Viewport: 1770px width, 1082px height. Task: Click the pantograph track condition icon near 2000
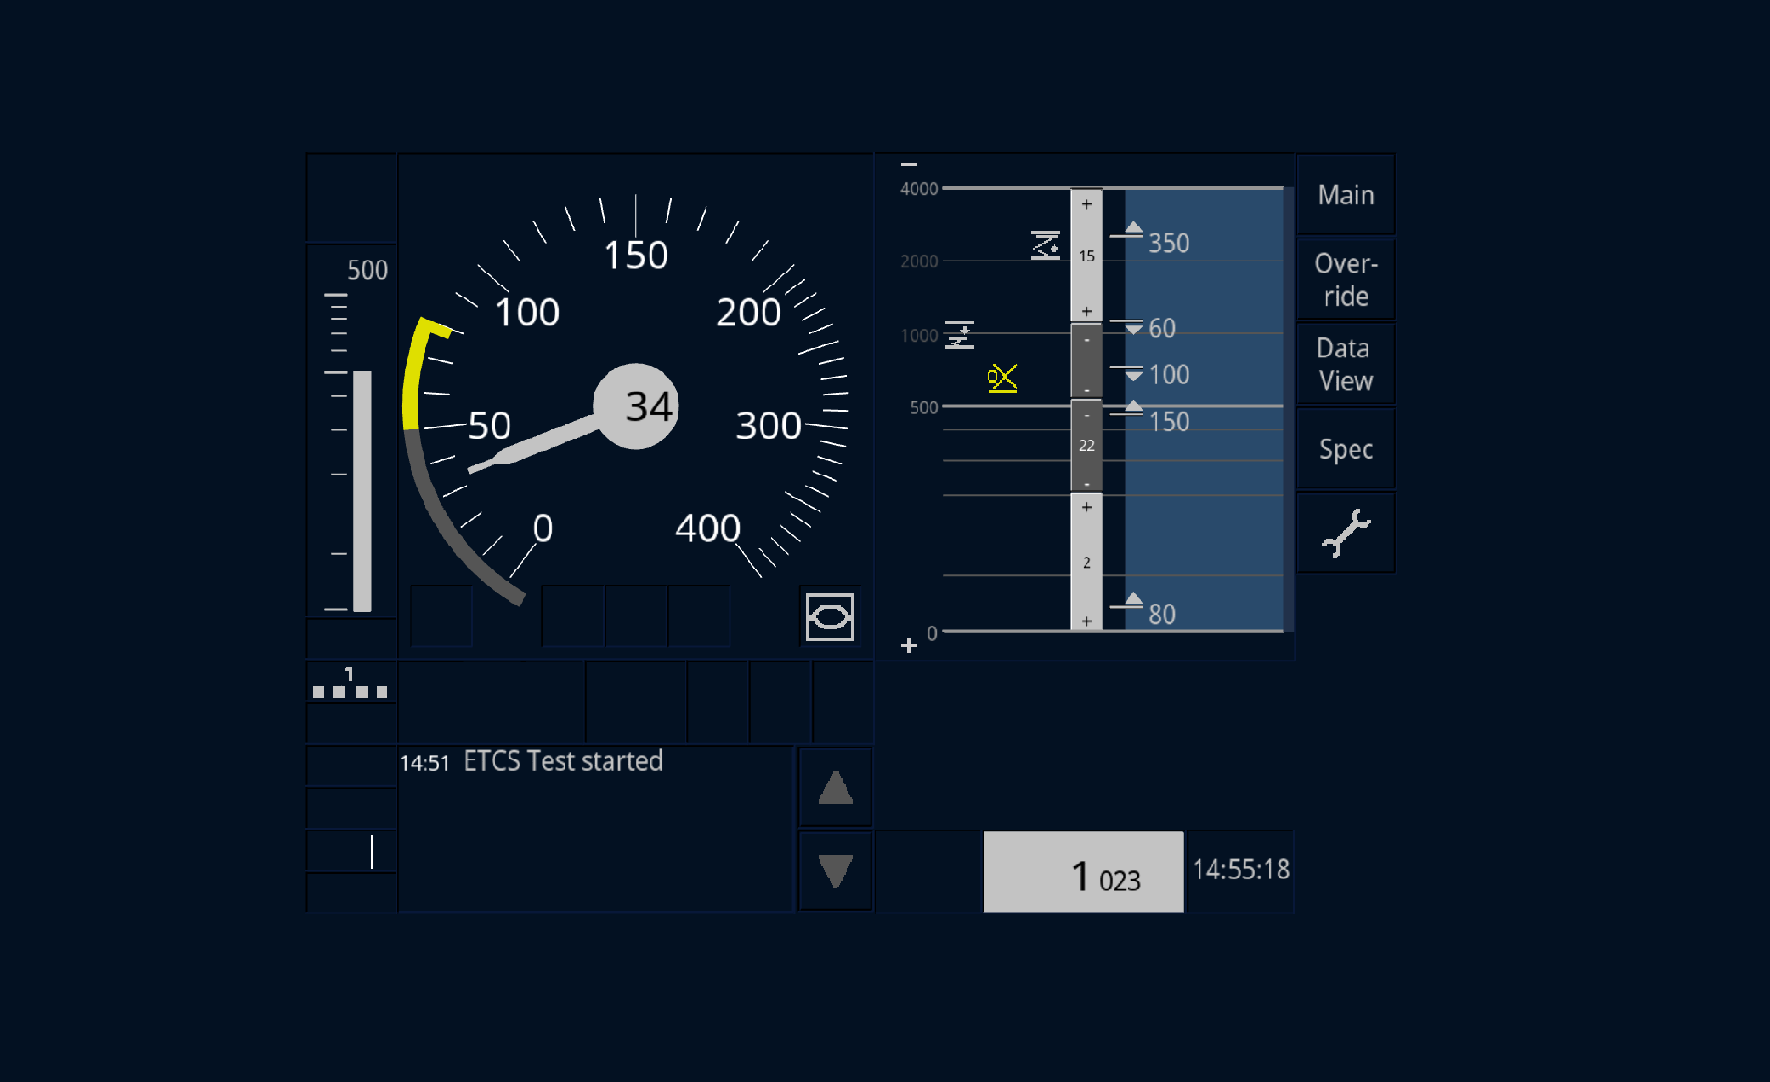coord(1045,245)
